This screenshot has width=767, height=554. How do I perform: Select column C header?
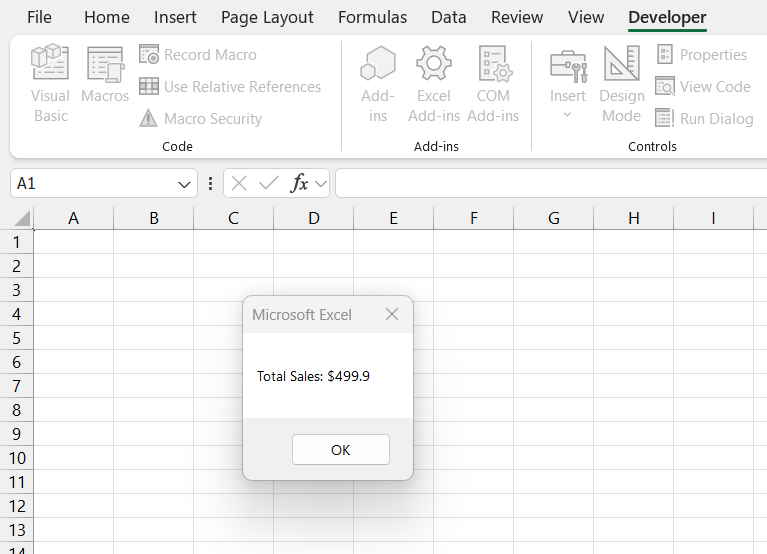(x=234, y=218)
